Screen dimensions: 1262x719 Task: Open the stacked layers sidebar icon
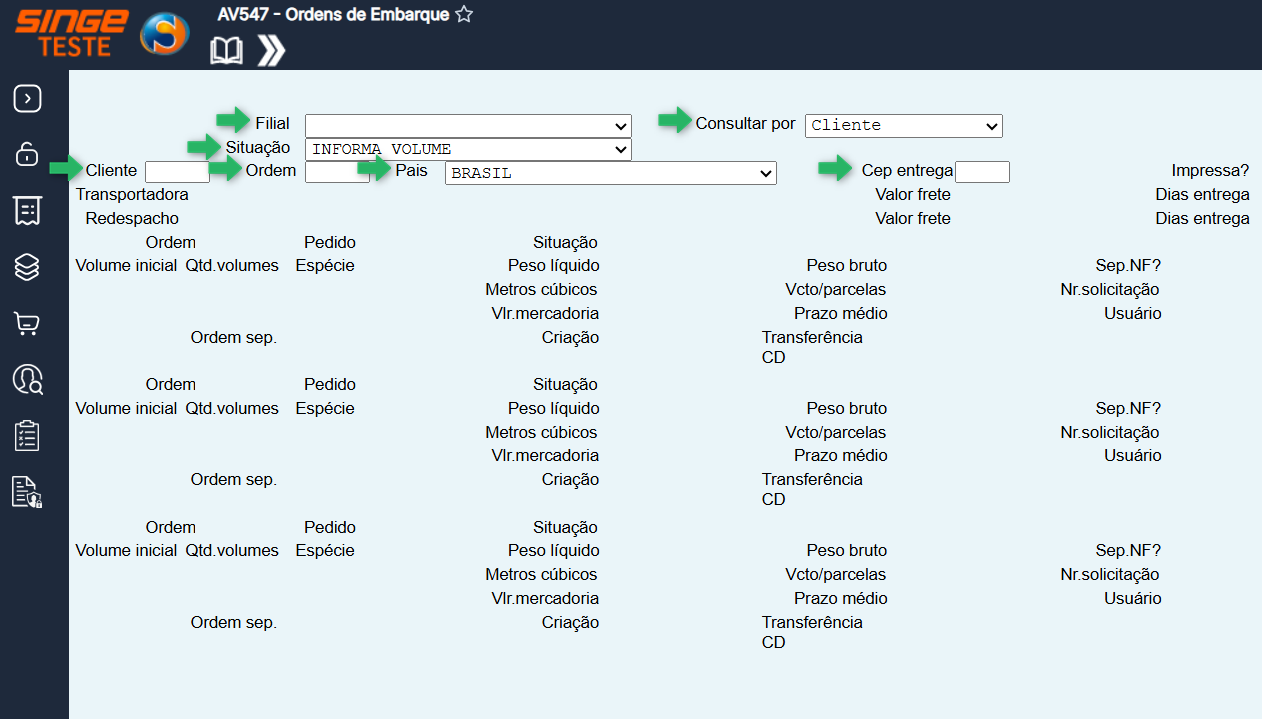[27, 267]
